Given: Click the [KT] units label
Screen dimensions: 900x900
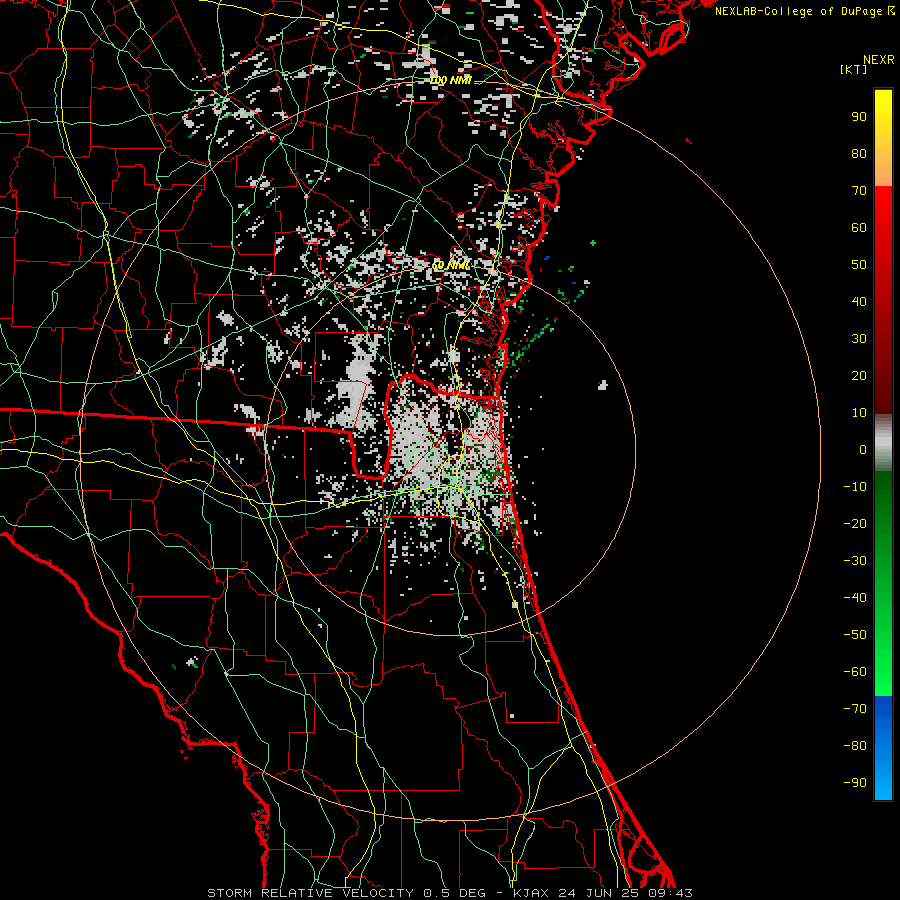Looking at the screenshot, I should click(854, 69).
